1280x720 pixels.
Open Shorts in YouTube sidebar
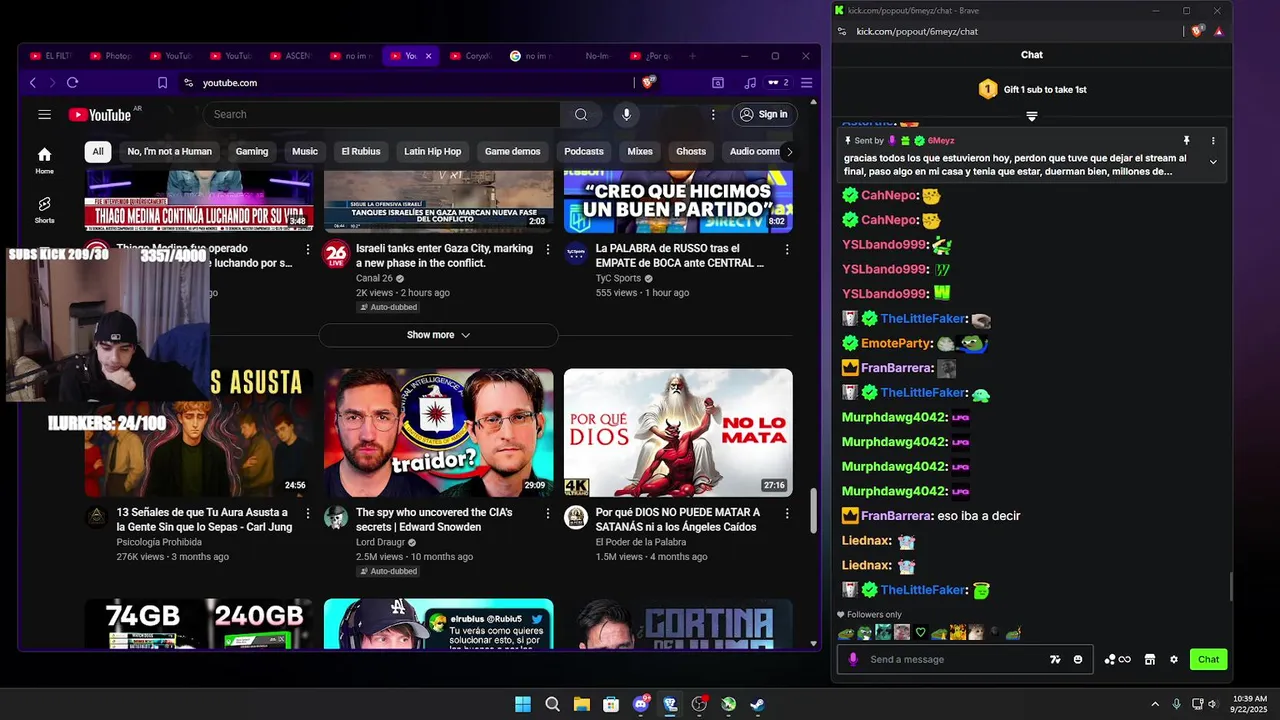click(x=44, y=209)
